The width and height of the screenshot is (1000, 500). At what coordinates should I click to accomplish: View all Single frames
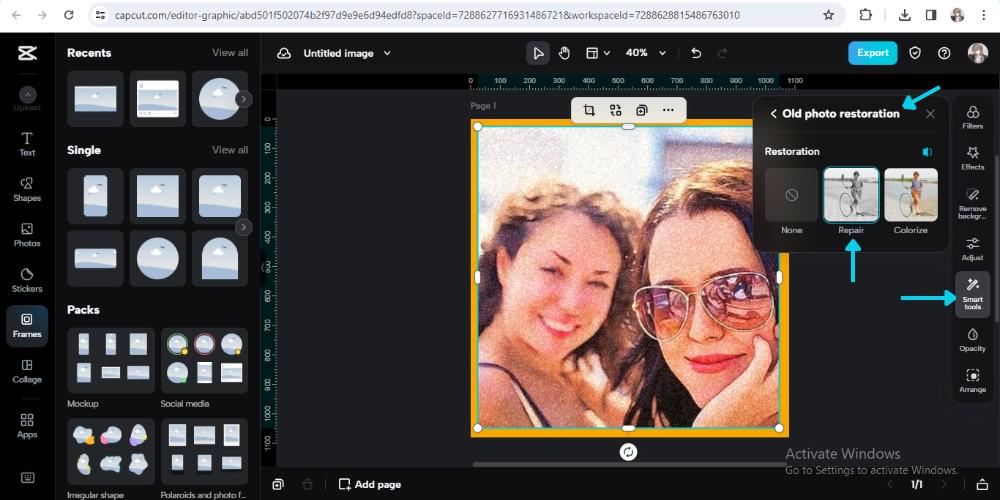pyautogui.click(x=230, y=150)
